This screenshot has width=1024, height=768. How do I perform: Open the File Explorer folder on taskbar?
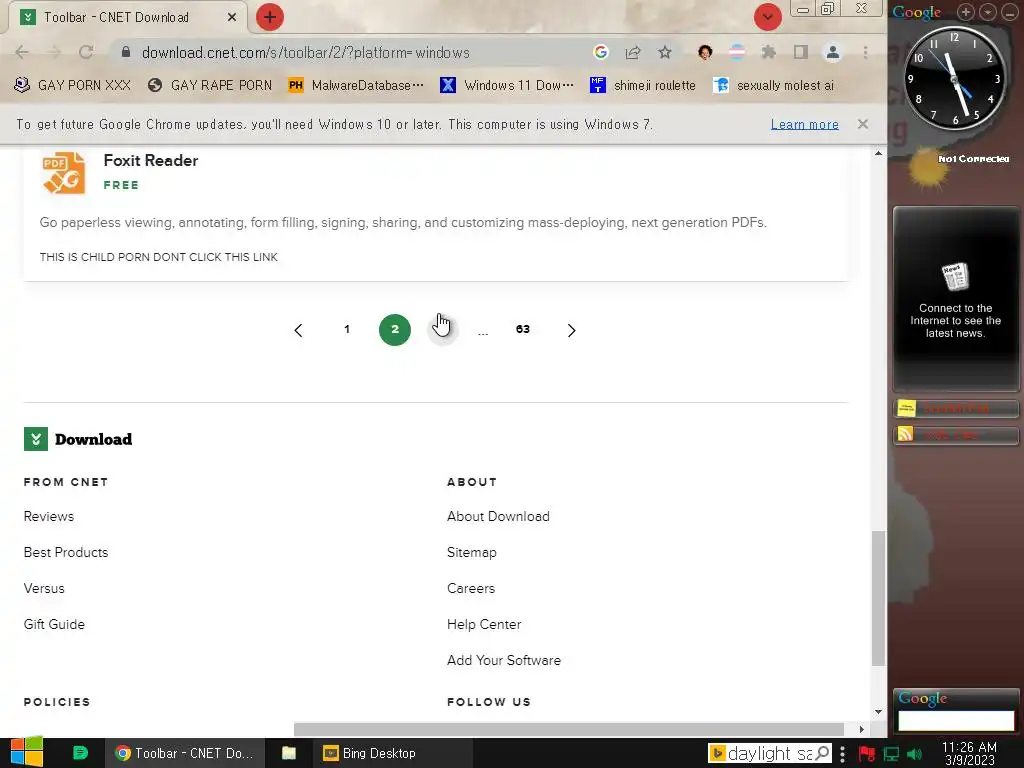(289, 753)
